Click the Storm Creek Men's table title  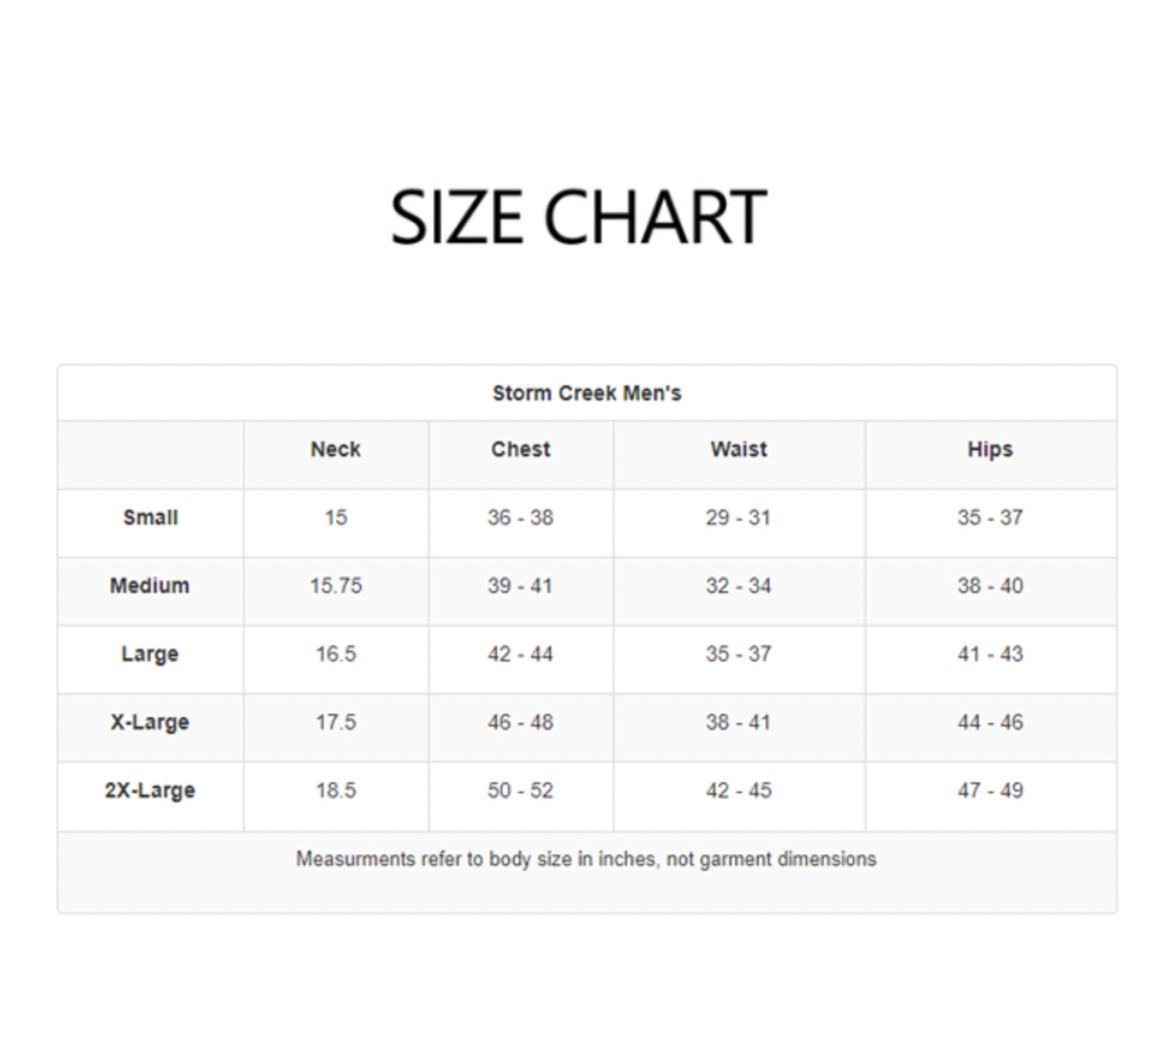click(586, 393)
